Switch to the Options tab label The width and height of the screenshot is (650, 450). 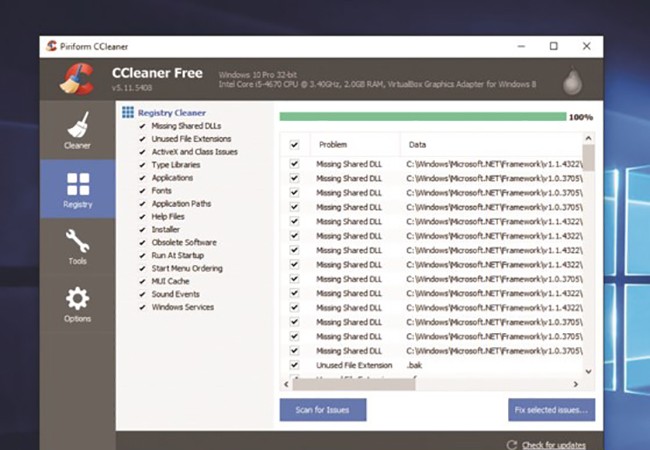78,319
